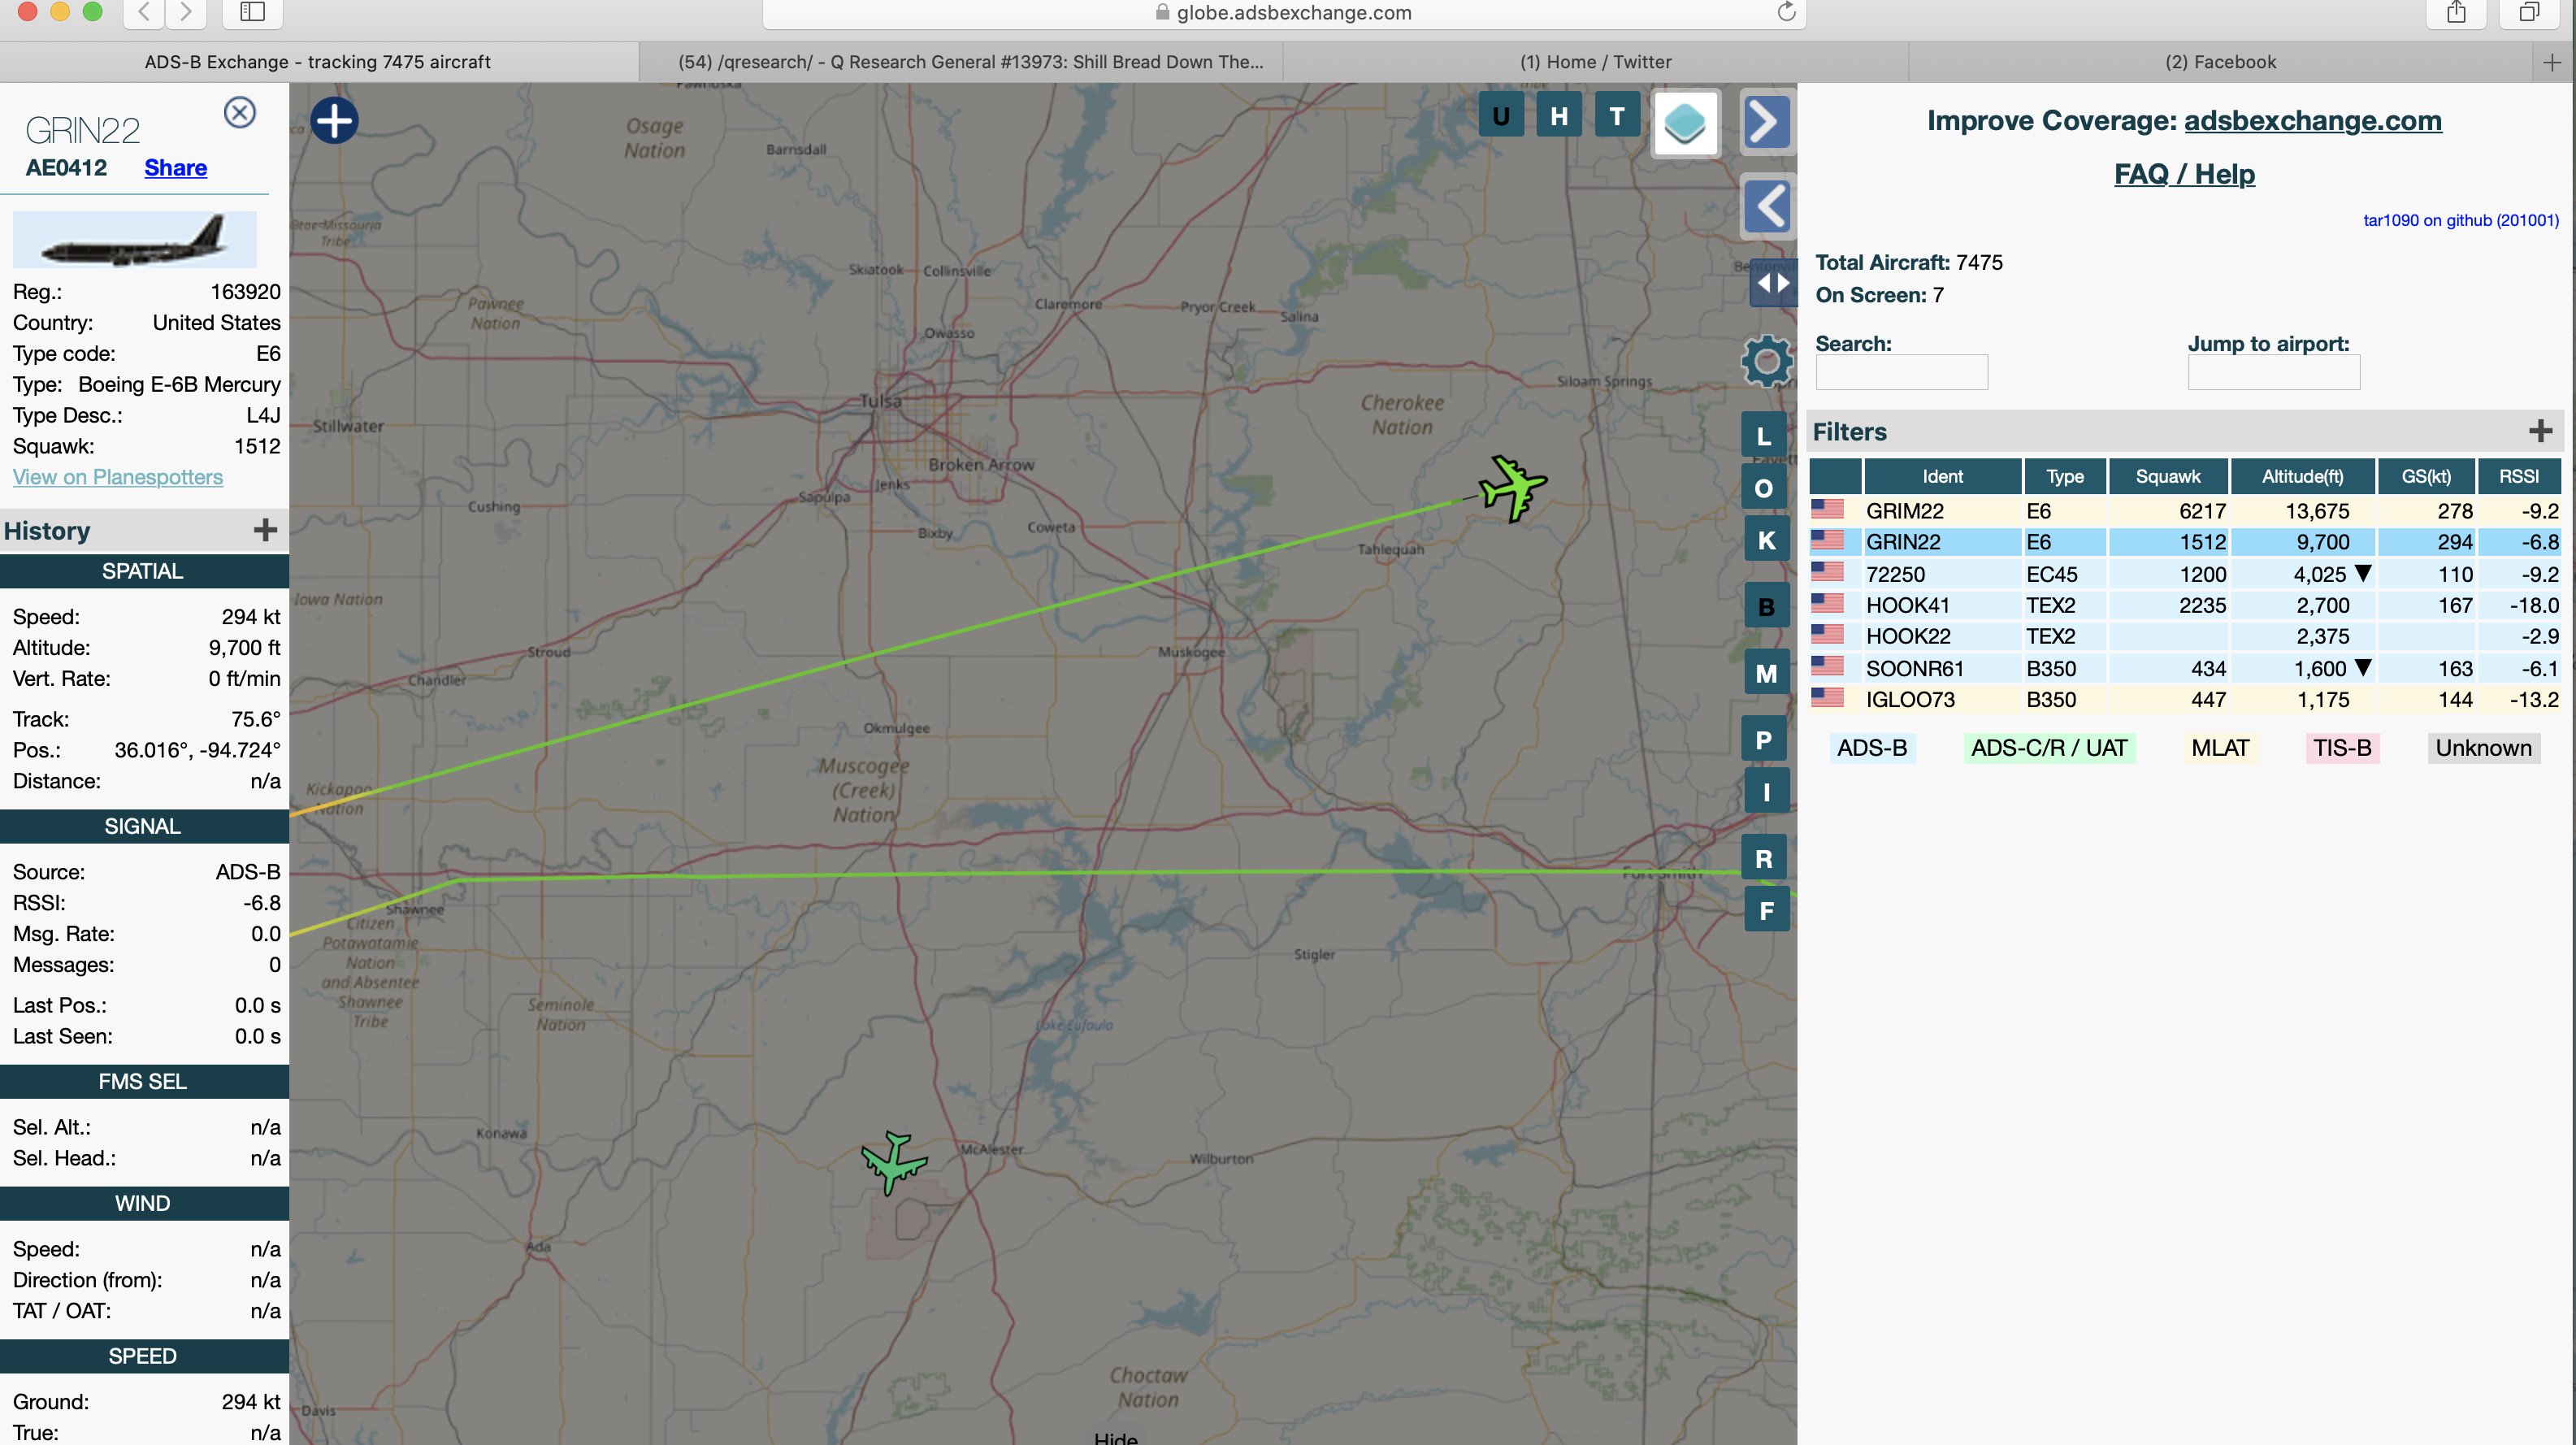The width and height of the screenshot is (2576, 1445).
Task: Expand the Filters section
Action: pyautogui.click(x=2540, y=431)
